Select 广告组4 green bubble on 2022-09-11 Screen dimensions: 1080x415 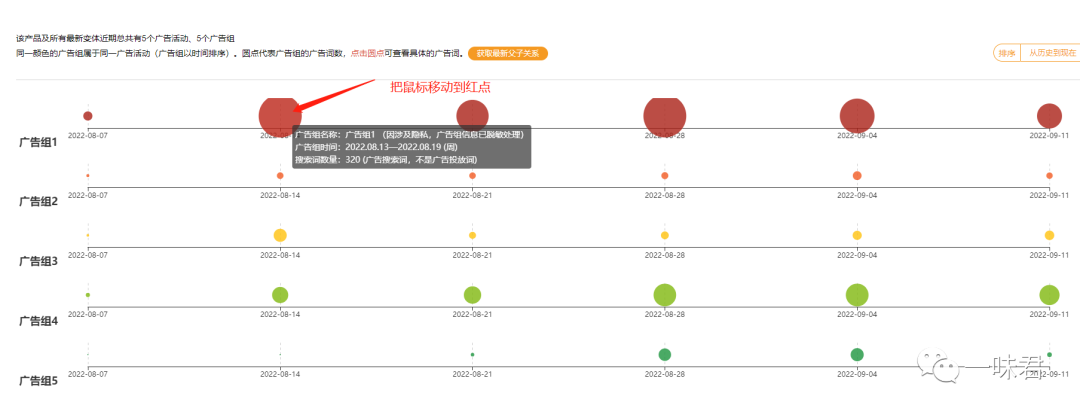tap(1049, 295)
